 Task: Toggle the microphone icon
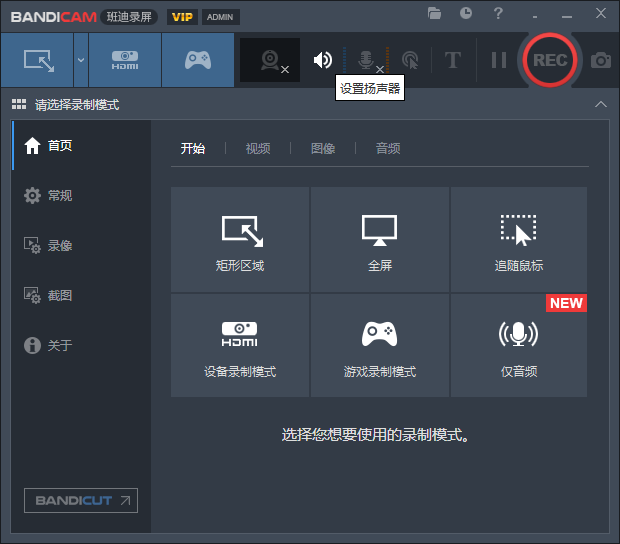coord(366,60)
